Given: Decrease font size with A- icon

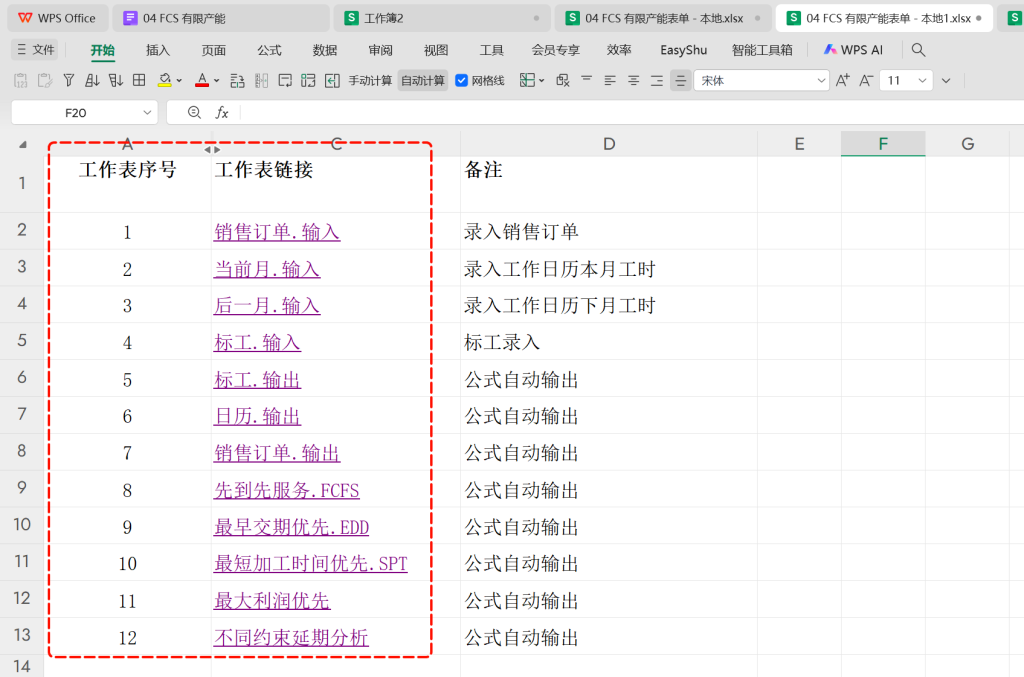Looking at the screenshot, I should click(866, 80).
